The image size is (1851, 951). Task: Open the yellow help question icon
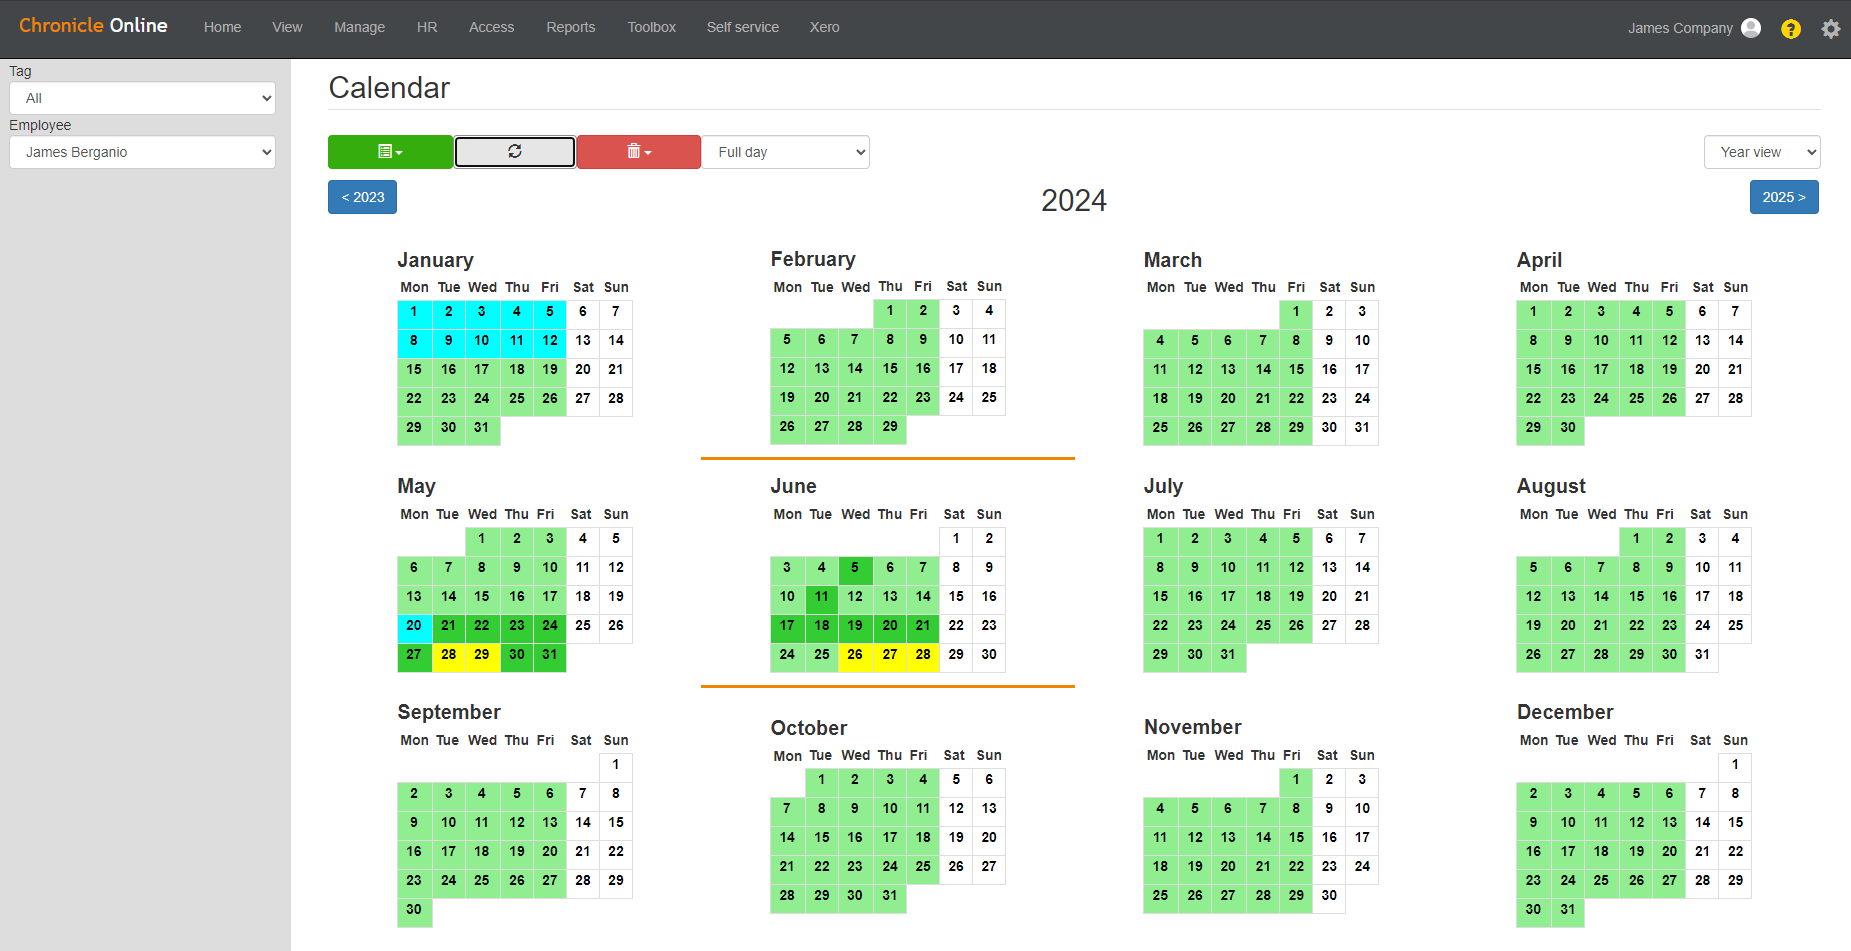point(1790,29)
